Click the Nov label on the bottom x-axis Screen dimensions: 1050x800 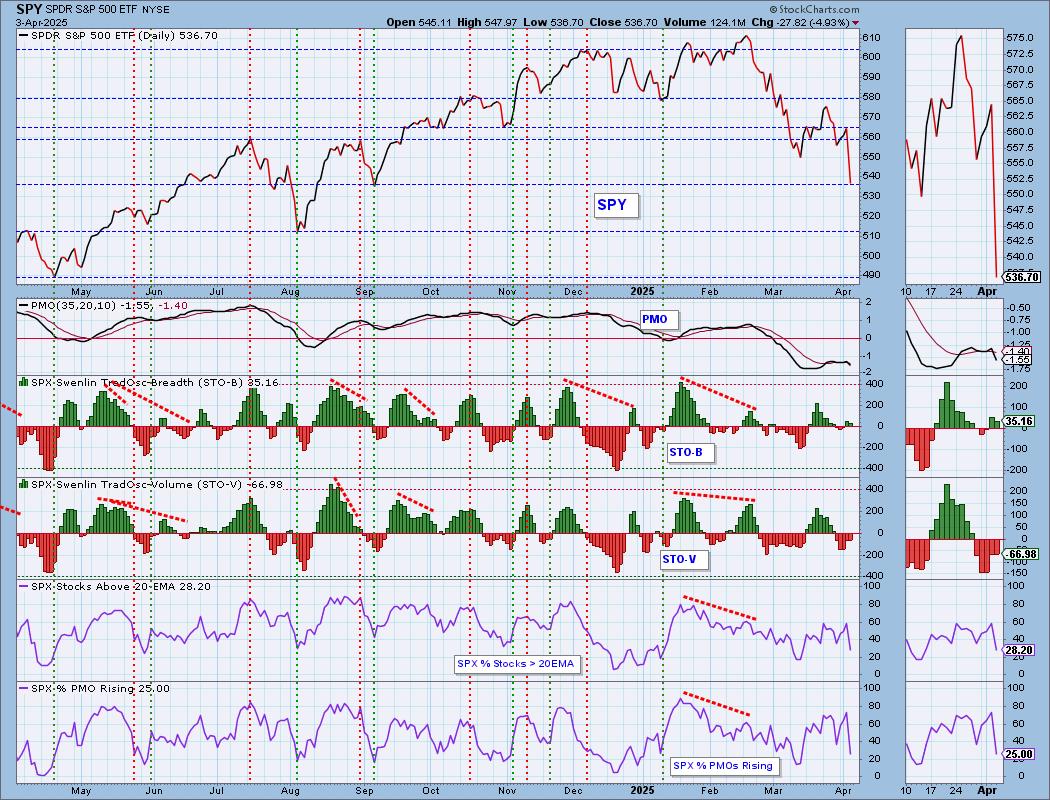(x=507, y=790)
